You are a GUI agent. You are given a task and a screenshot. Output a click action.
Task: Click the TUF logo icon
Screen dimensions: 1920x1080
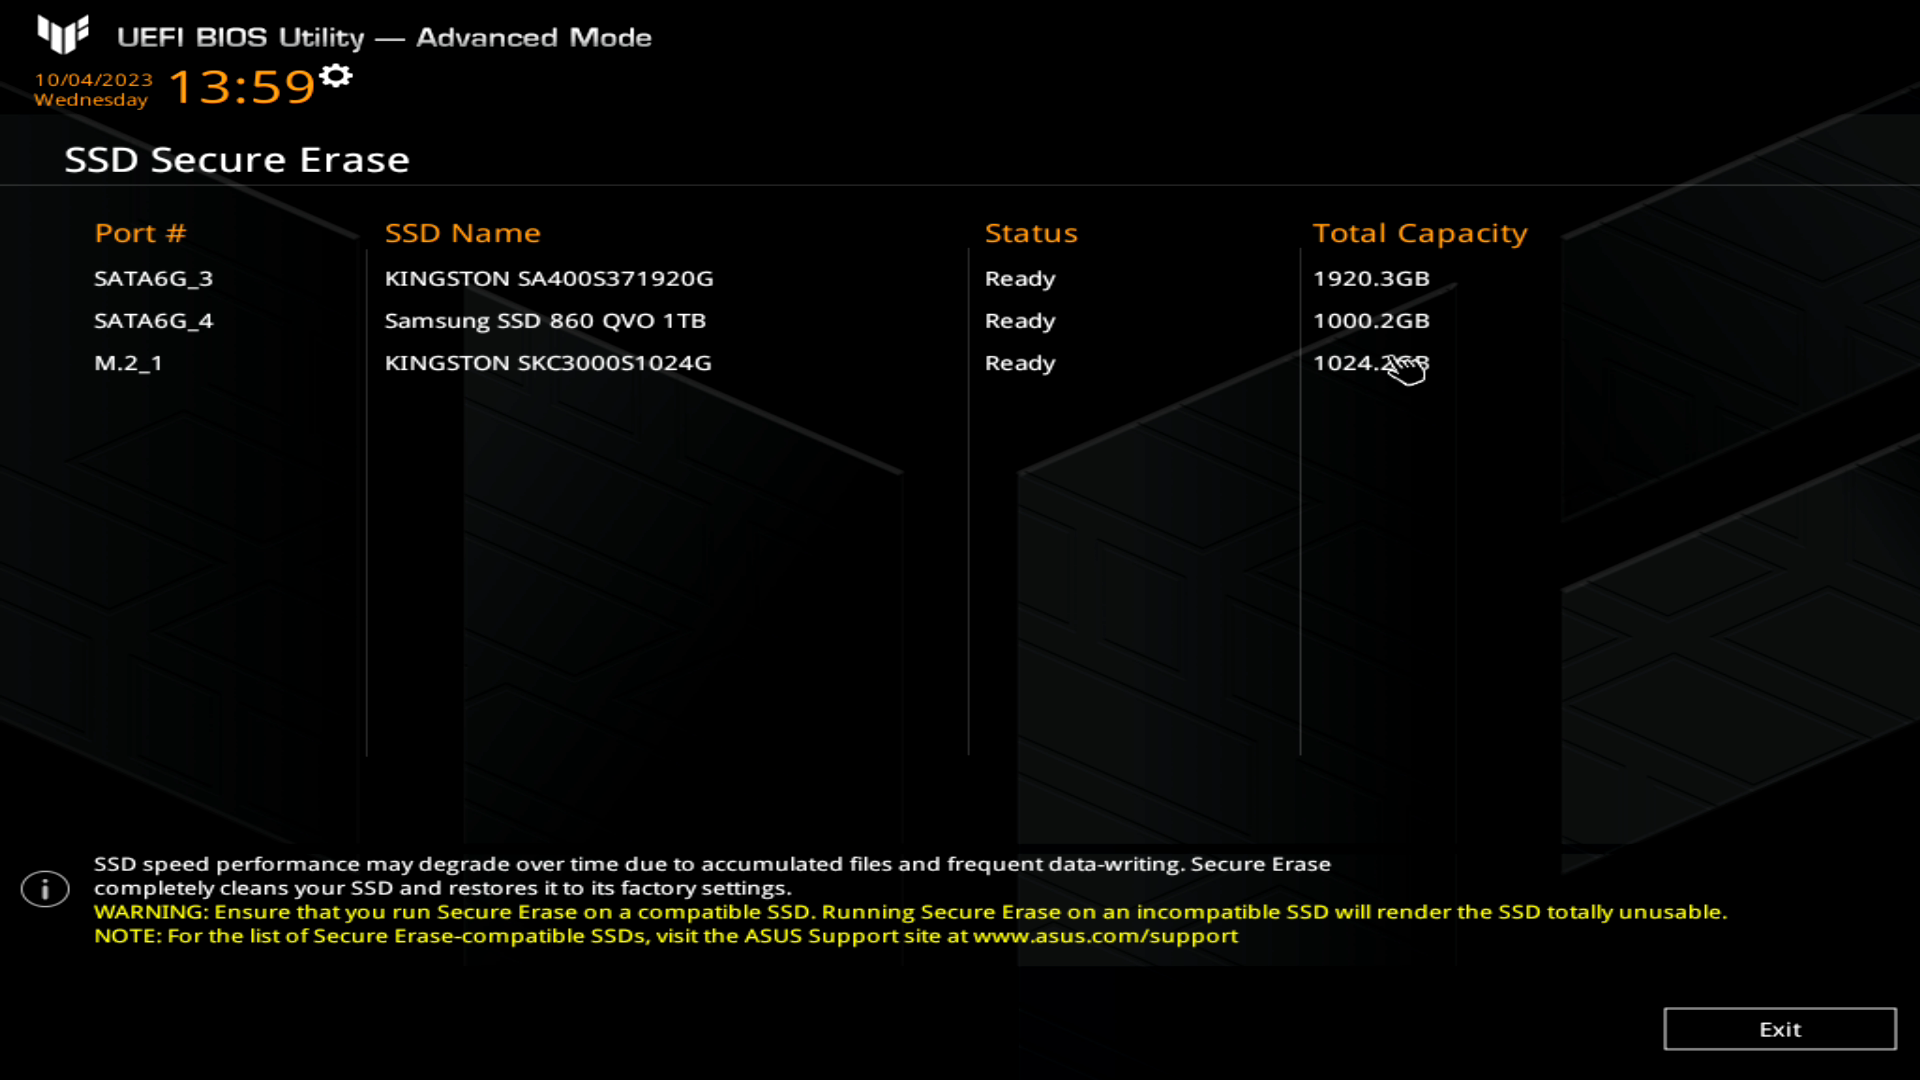[x=63, y=35]
